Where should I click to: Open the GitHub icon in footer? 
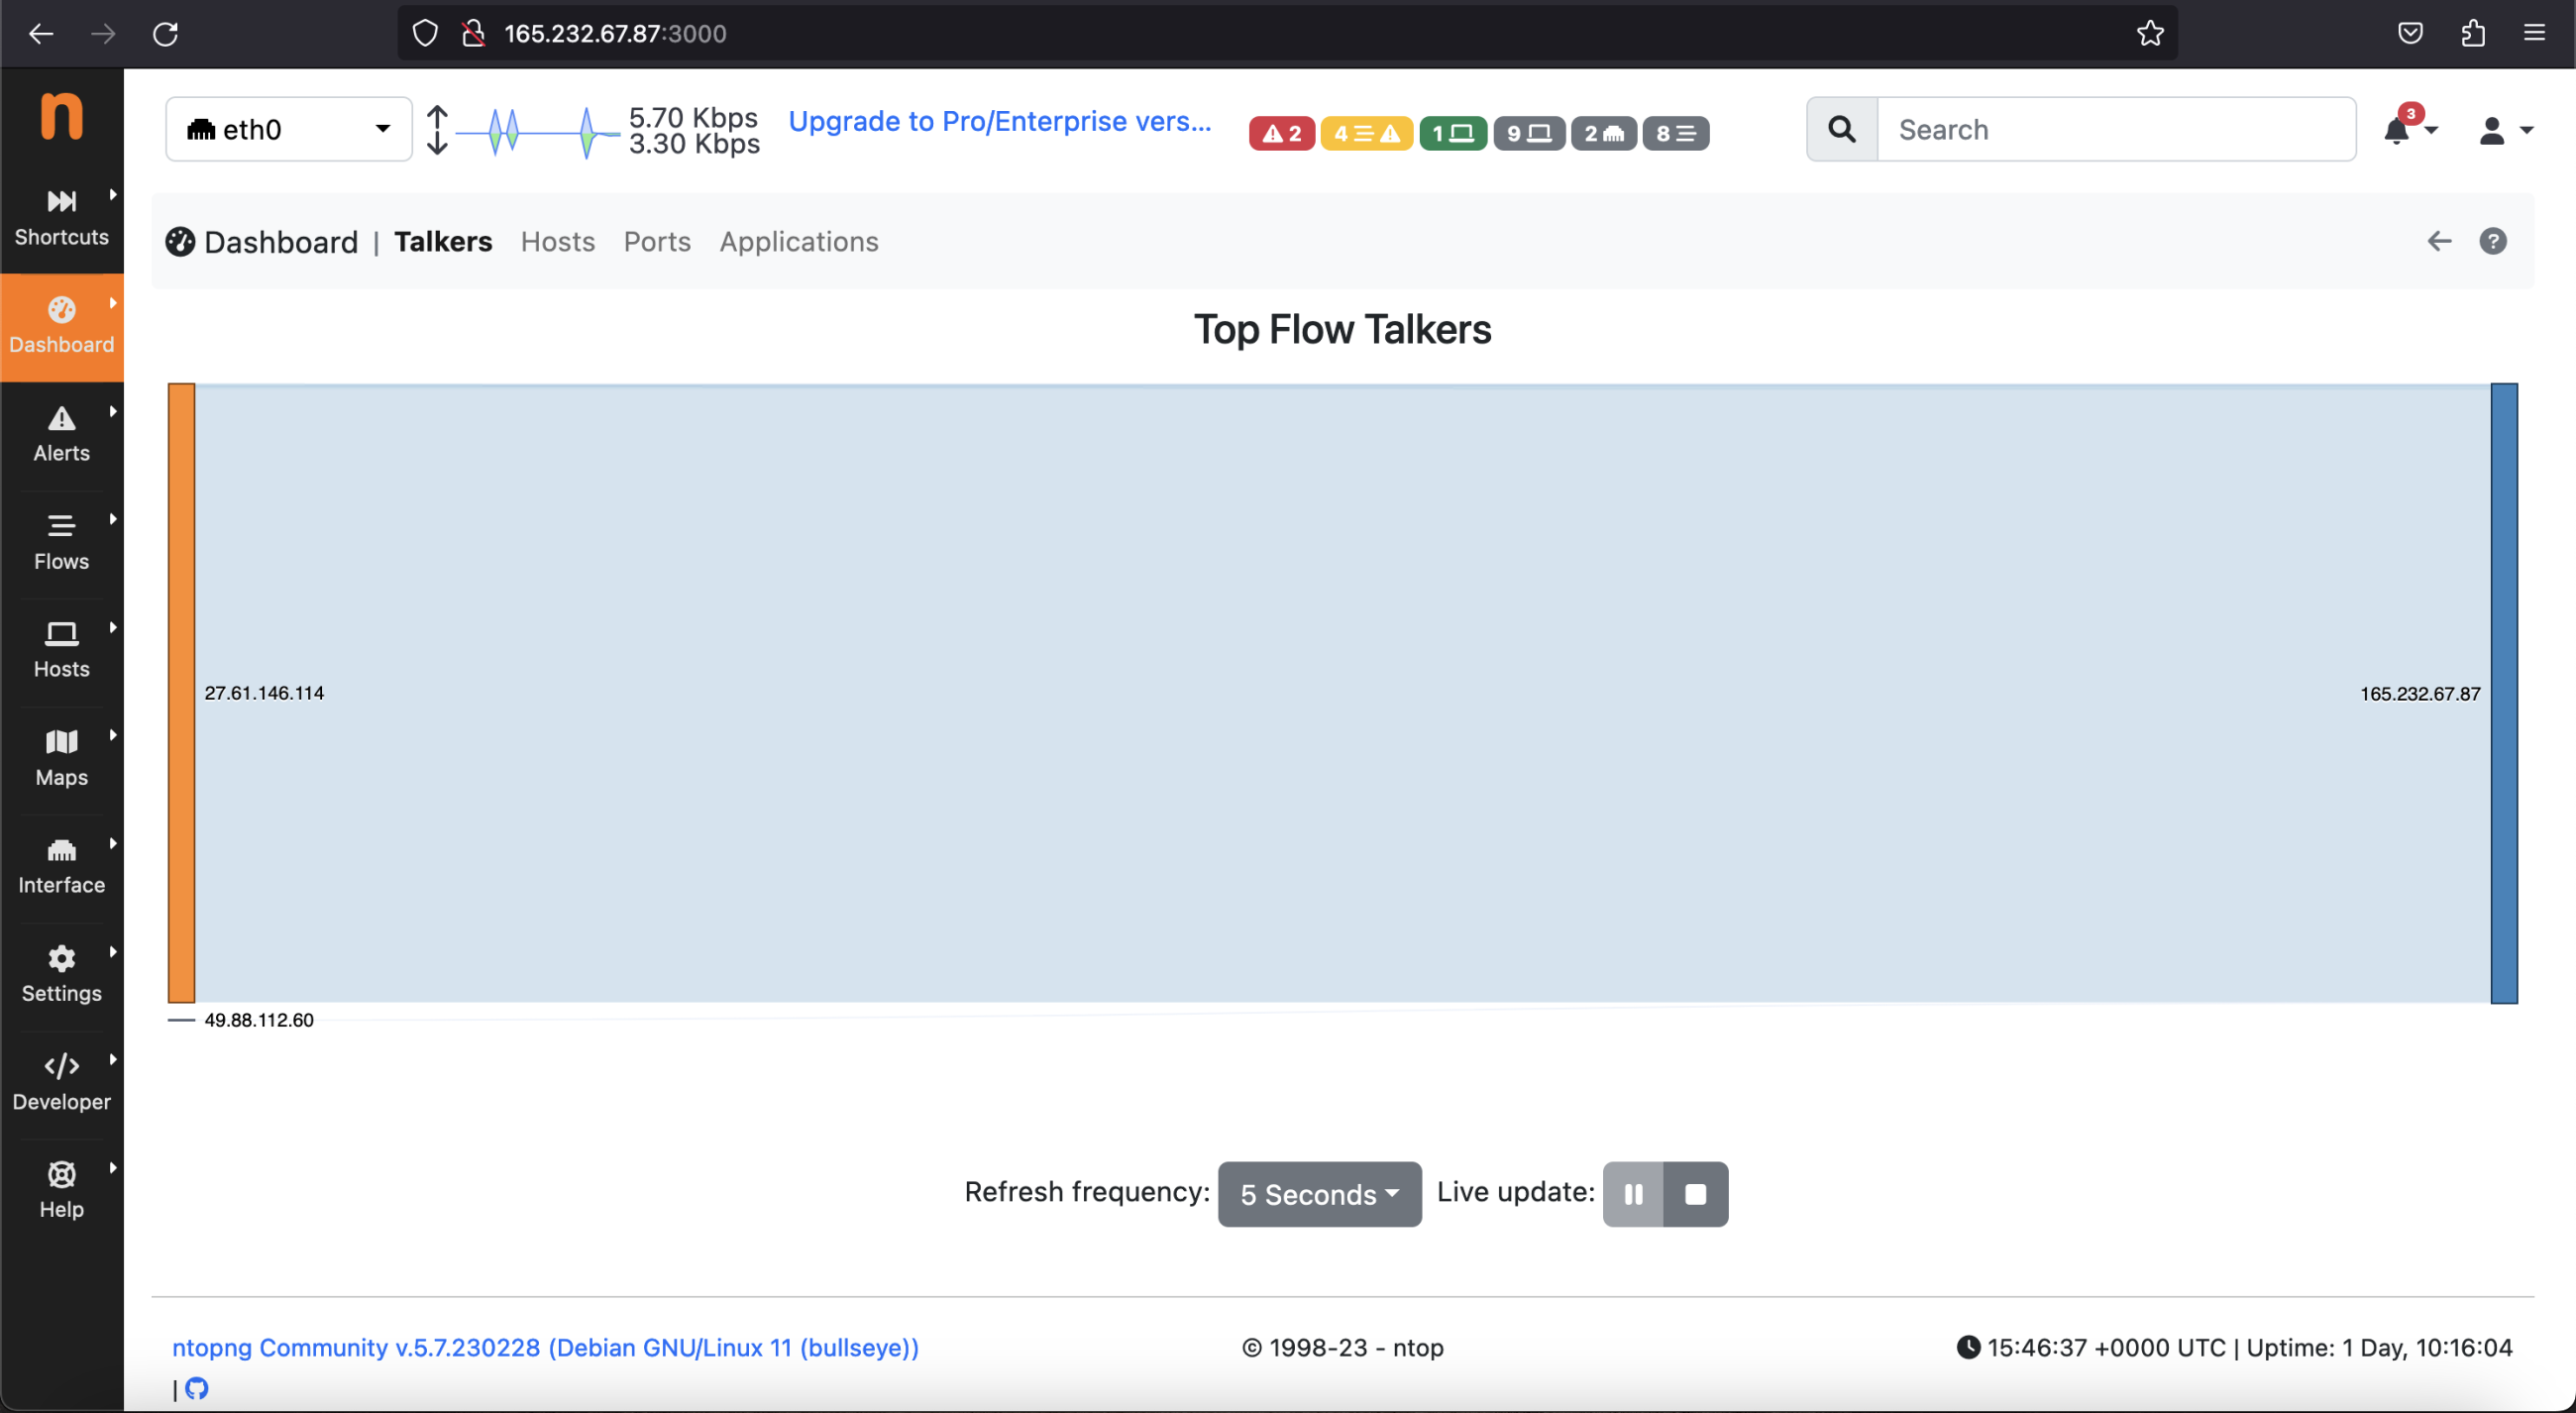point(197,1388)
